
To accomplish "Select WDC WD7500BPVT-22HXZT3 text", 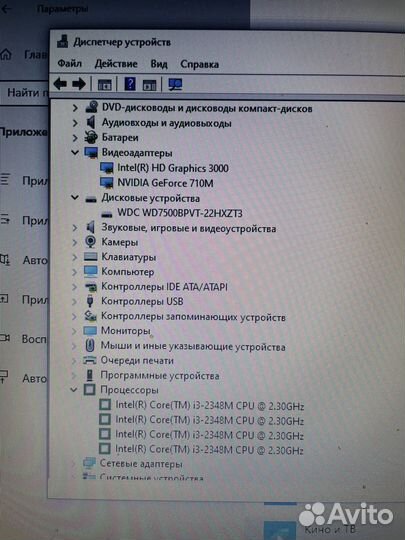I will click(x=180, y=213).
